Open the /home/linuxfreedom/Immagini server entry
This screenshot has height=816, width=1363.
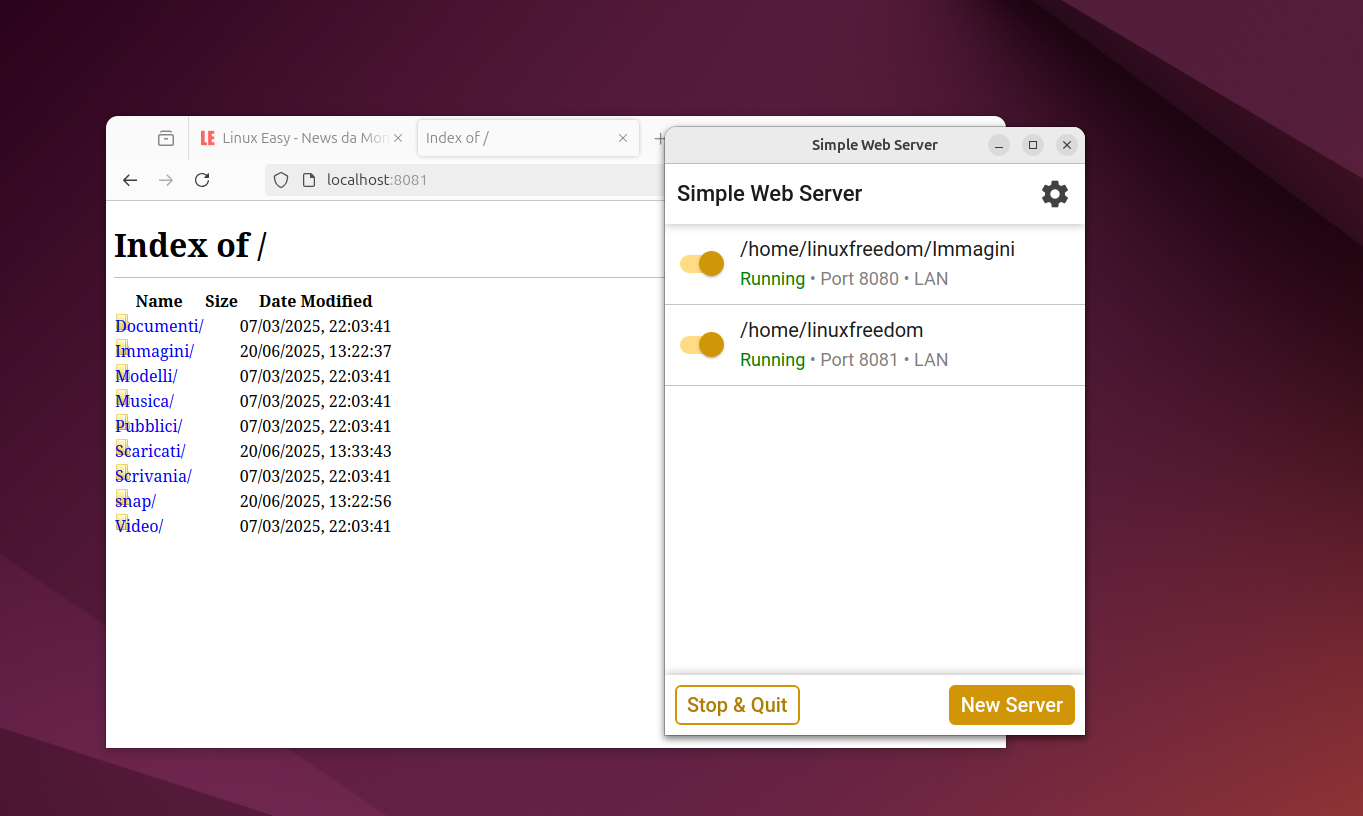click(875, 264)
